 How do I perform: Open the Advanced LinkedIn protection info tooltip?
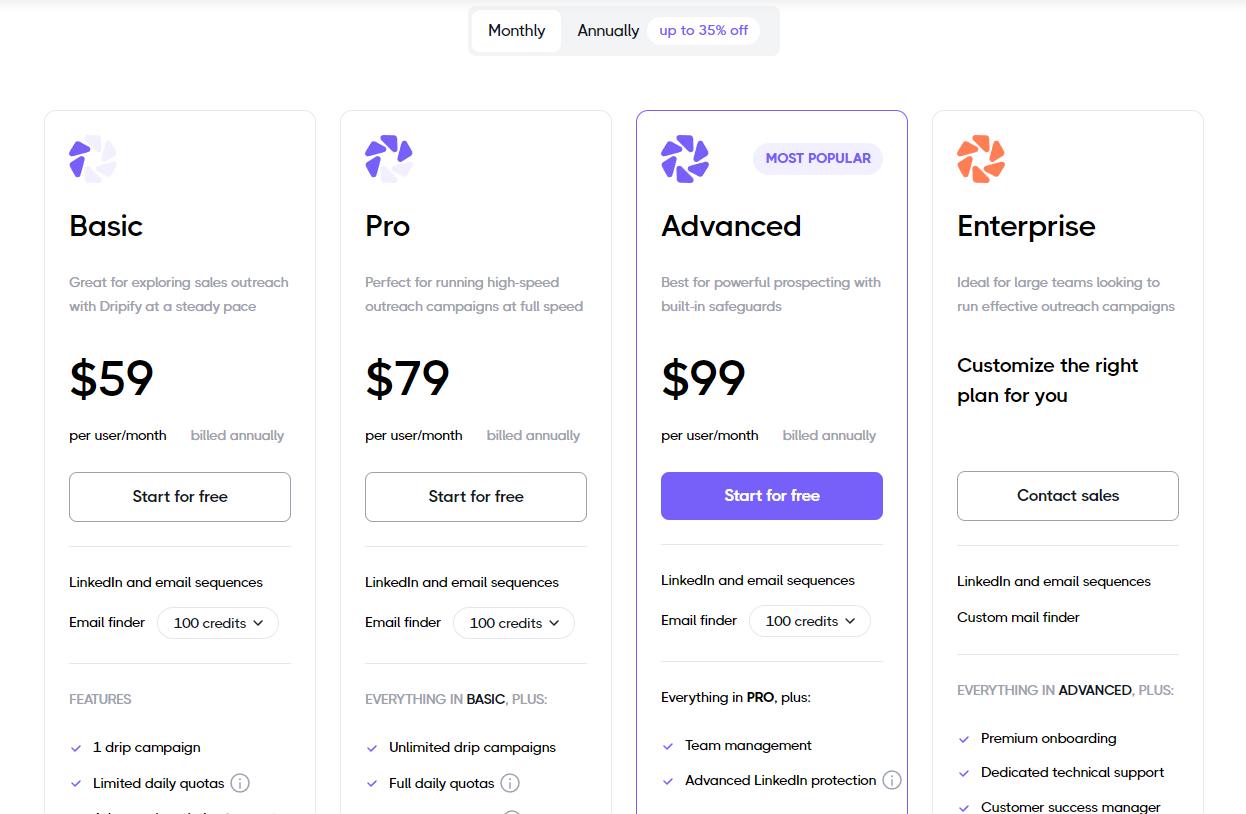pyautogui.click(x=890, y=780)
